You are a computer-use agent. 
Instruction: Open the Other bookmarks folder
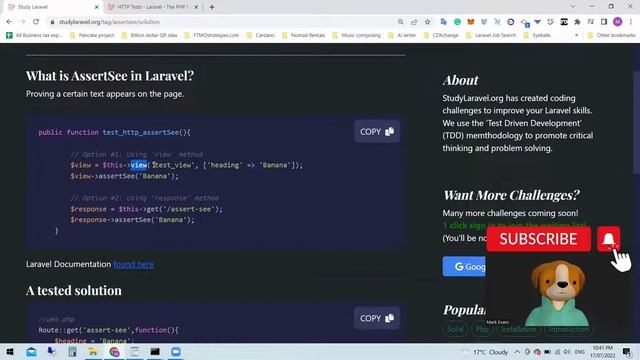[x=611, y=36]
